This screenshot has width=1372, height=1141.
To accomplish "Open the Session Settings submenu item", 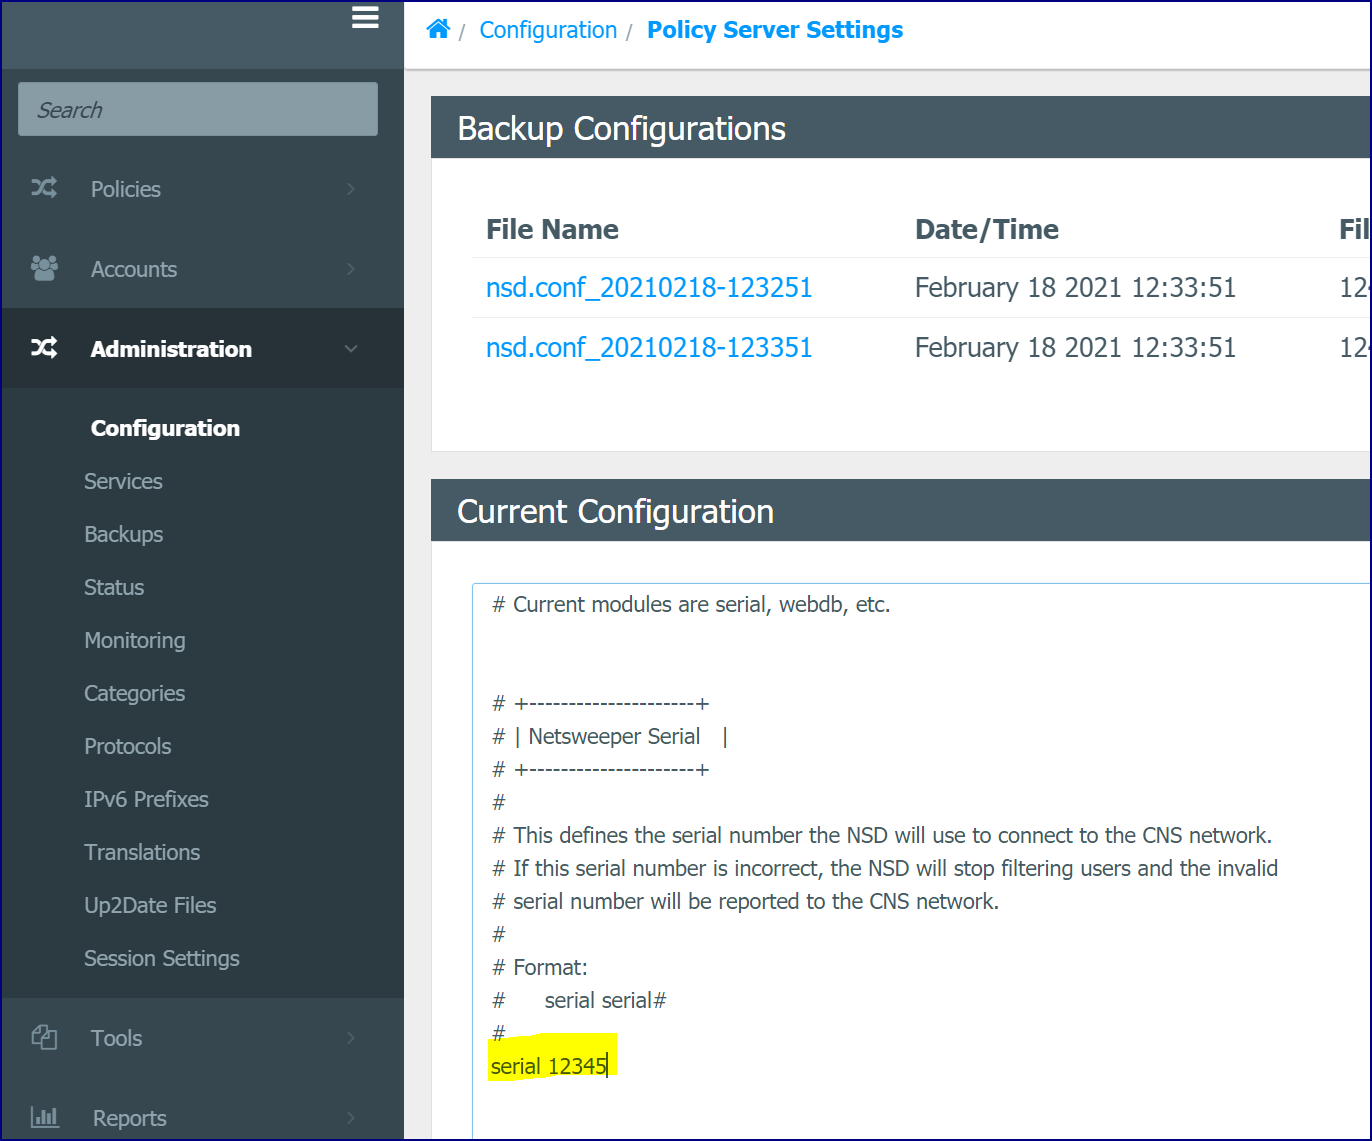I will (162, 958).
